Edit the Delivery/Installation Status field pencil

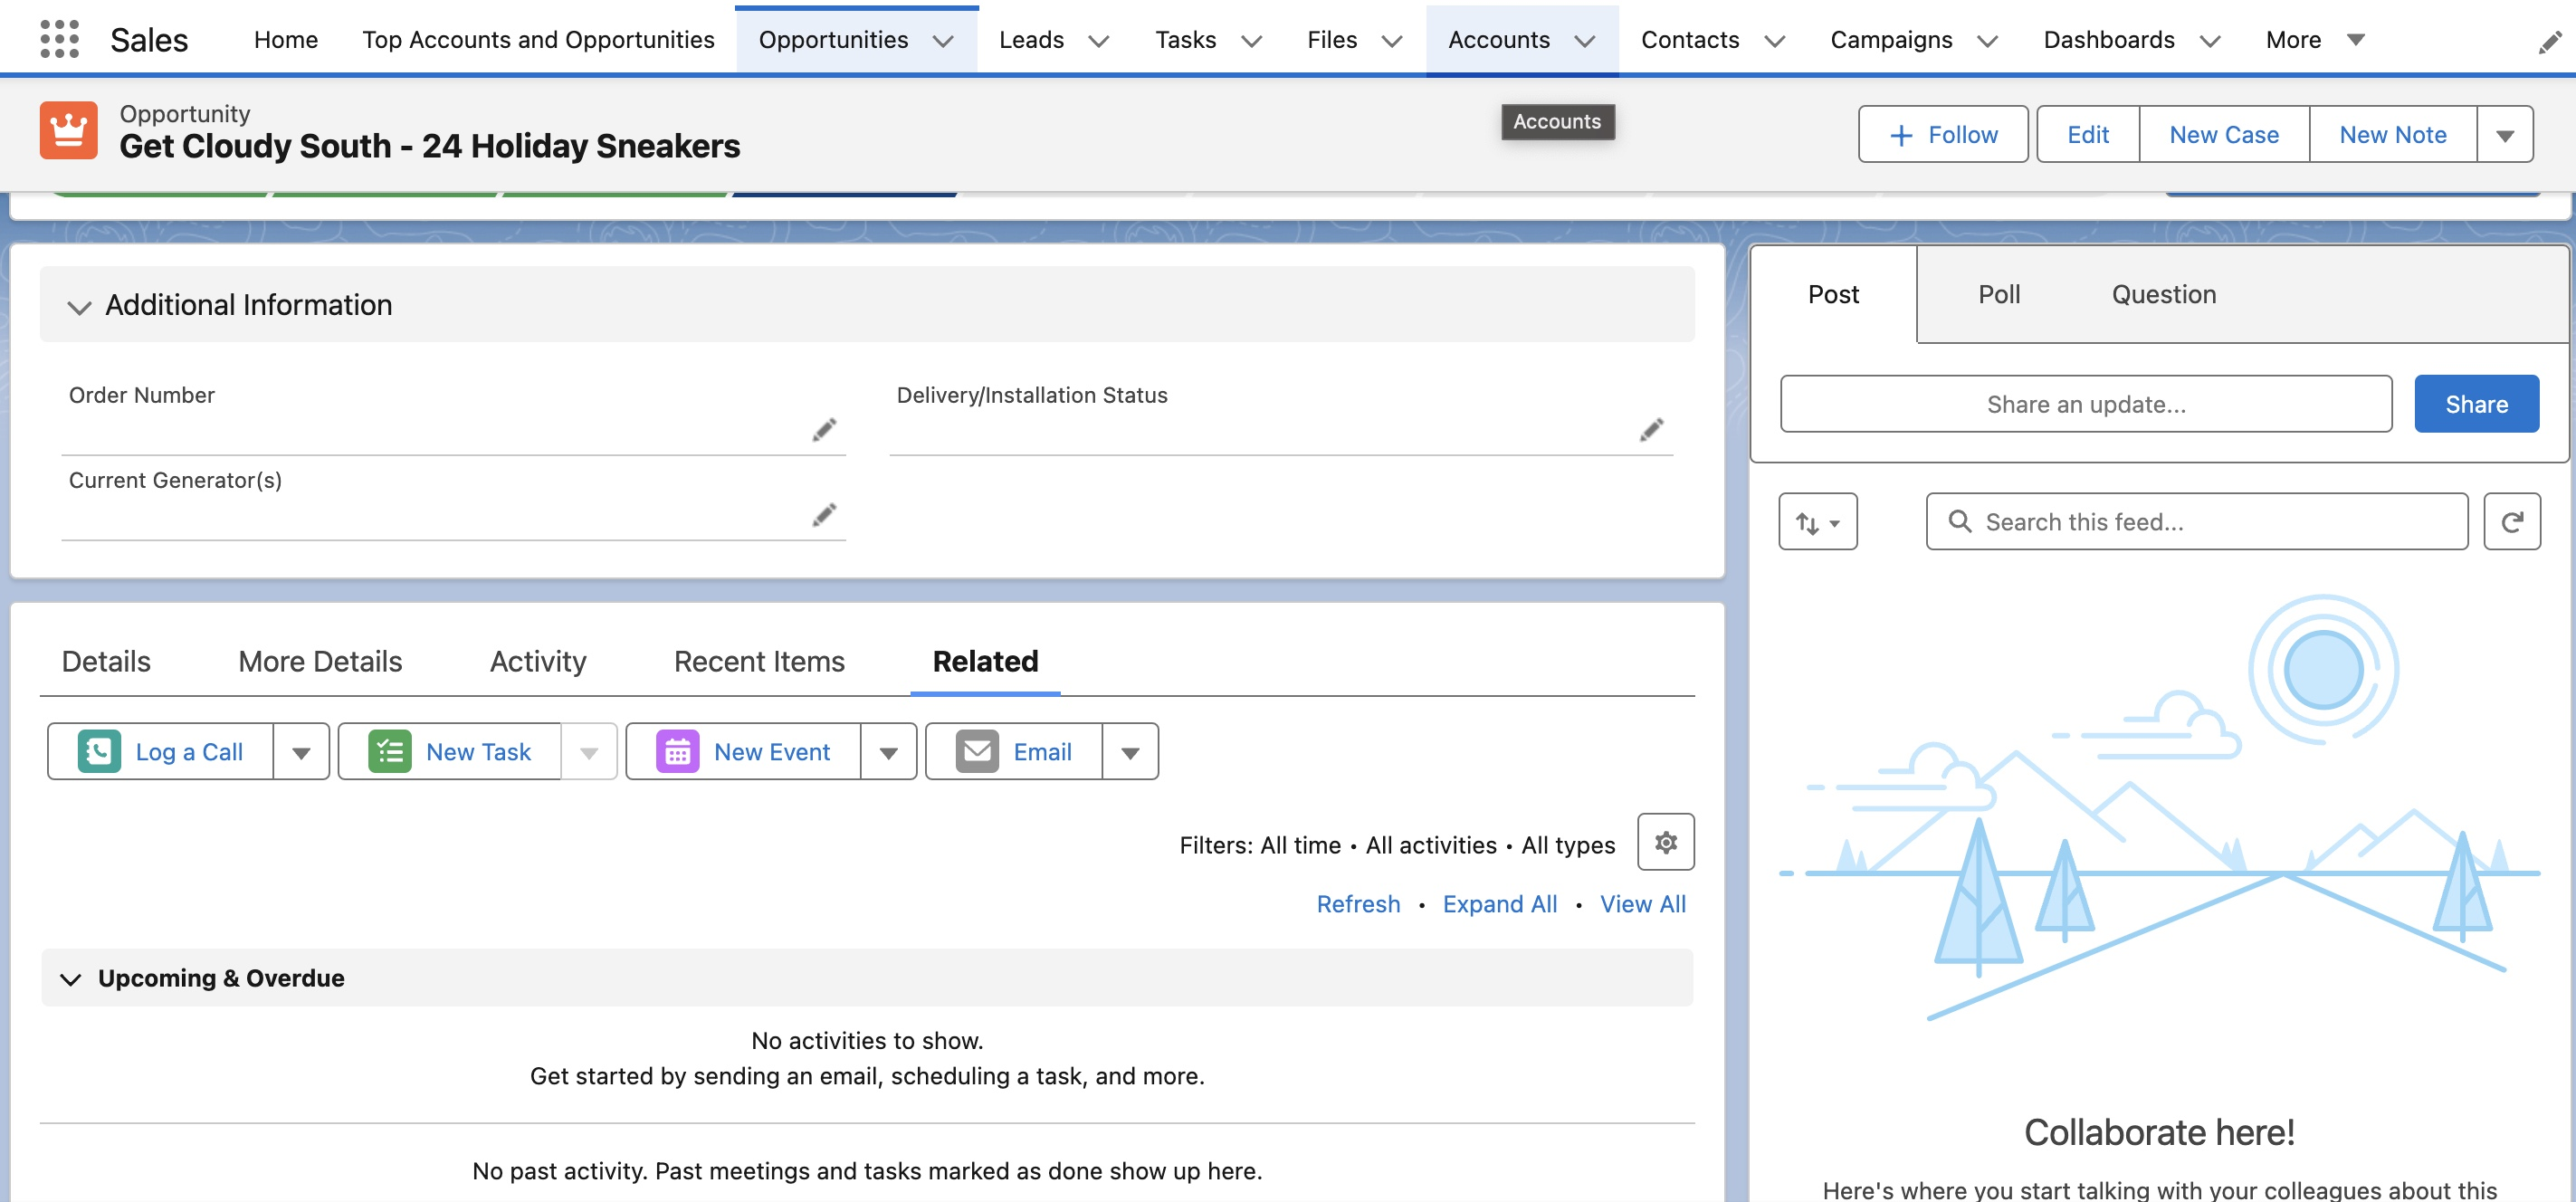coord(1651,430)
